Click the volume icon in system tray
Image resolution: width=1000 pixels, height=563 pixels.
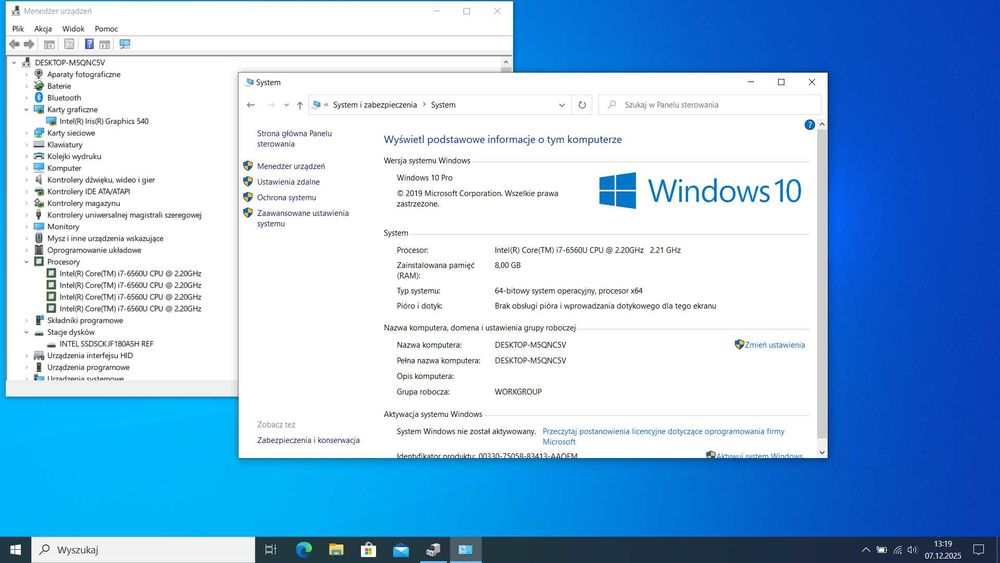pos(913,550)
